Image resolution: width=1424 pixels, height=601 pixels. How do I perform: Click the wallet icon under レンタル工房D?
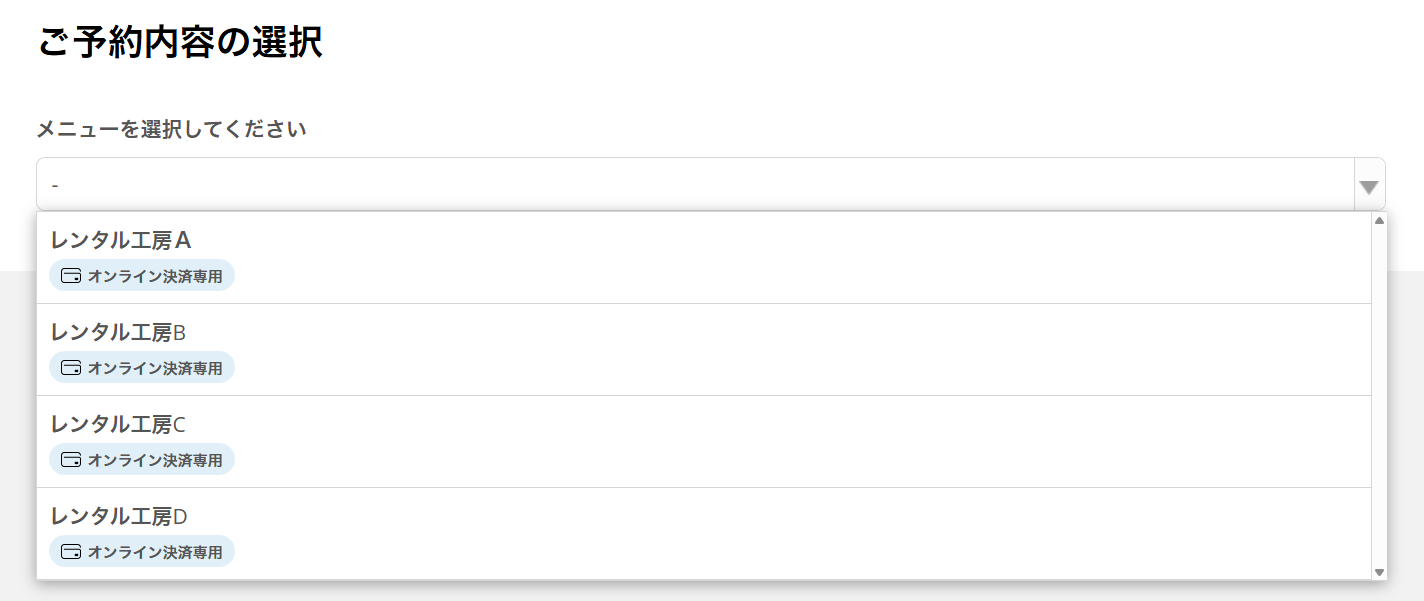pyautogui.click(x=71, y=552)
